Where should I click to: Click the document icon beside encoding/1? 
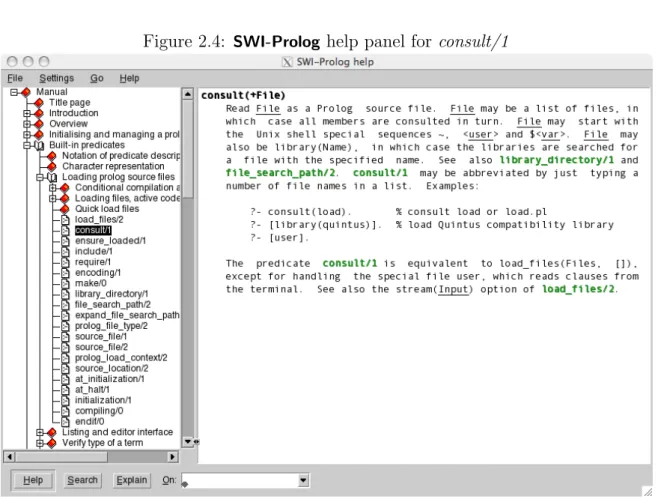click(x=65, y=273)
